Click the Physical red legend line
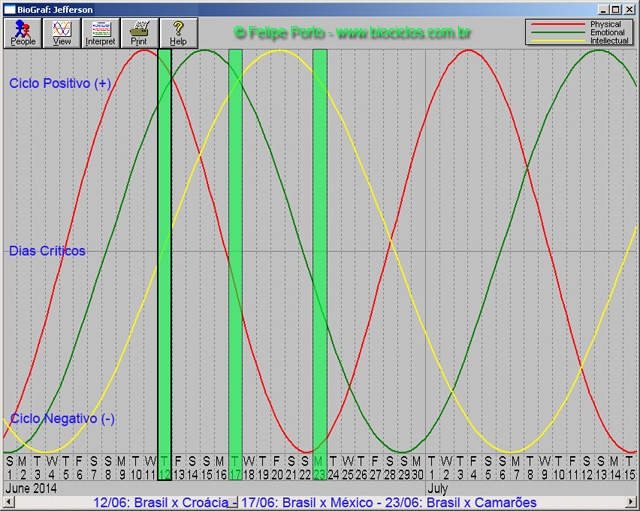The image size is (640, 511). click(558, 24)
